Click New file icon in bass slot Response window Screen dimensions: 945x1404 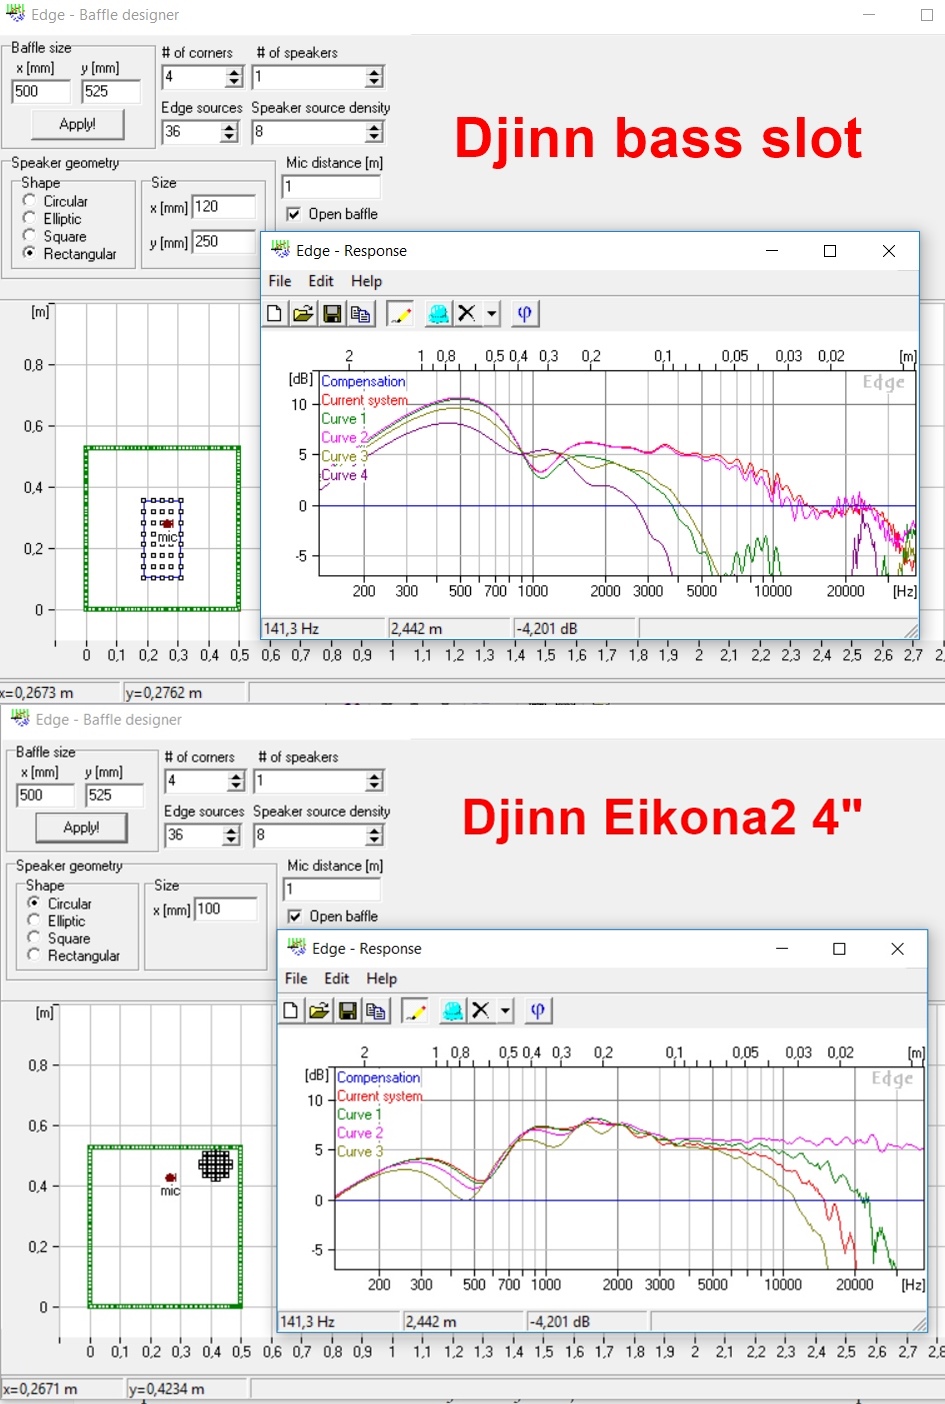click(x=274, y=314)
